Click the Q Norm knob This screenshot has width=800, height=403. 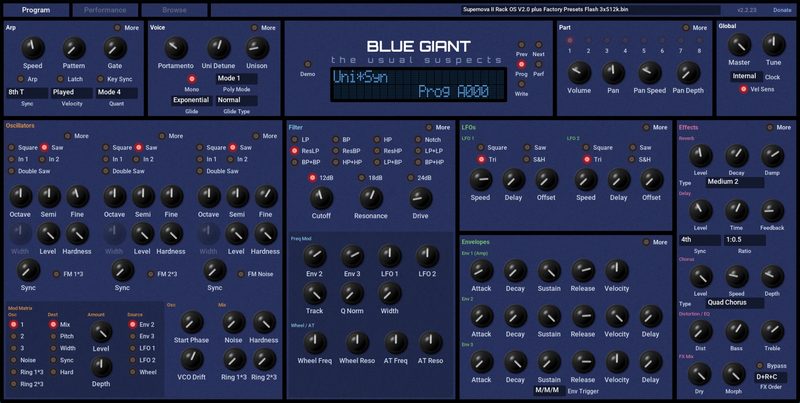coord(352,294)
